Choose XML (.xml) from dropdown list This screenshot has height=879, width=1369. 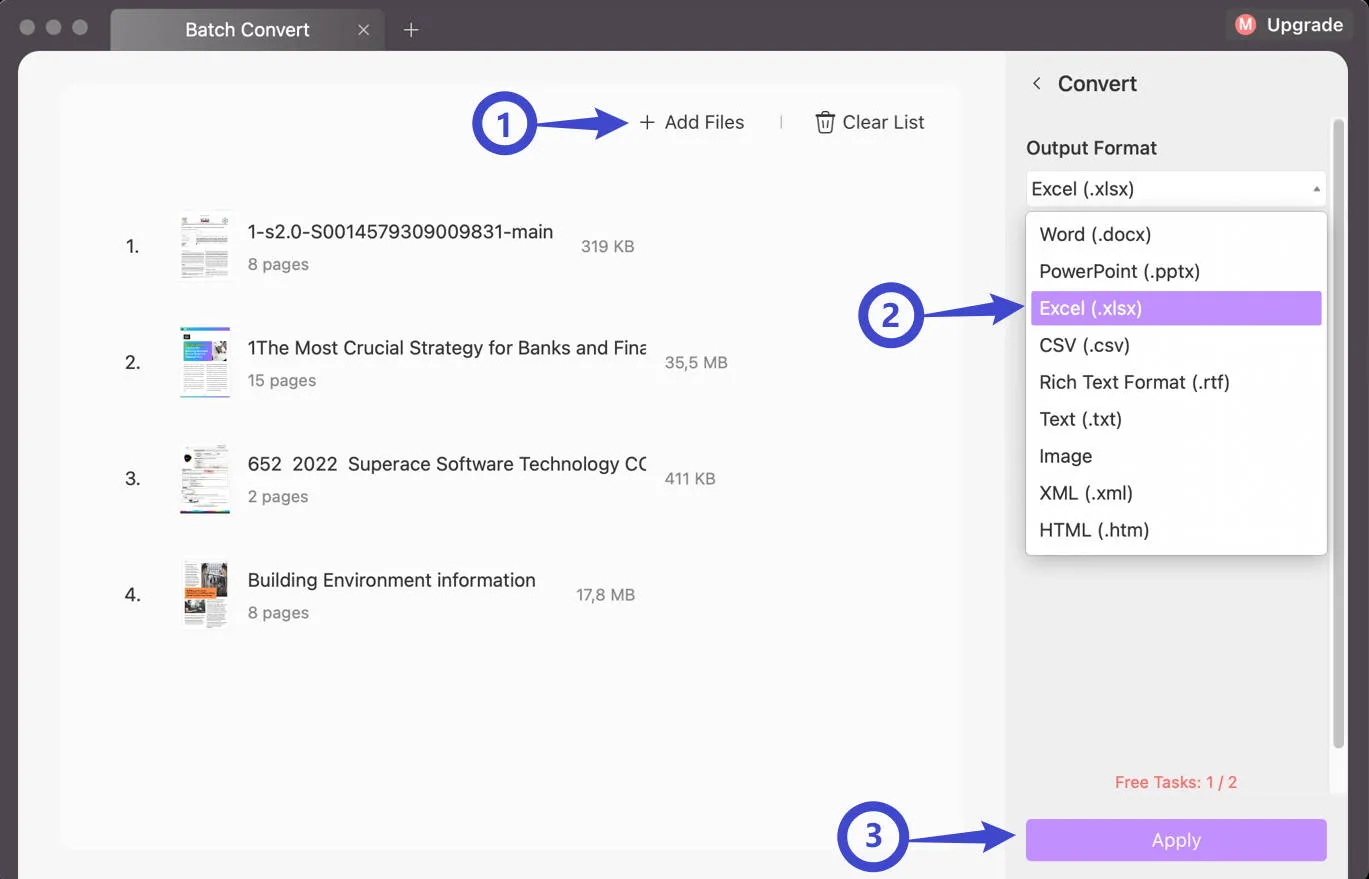pyautogui.click(x=1176, y=493)
